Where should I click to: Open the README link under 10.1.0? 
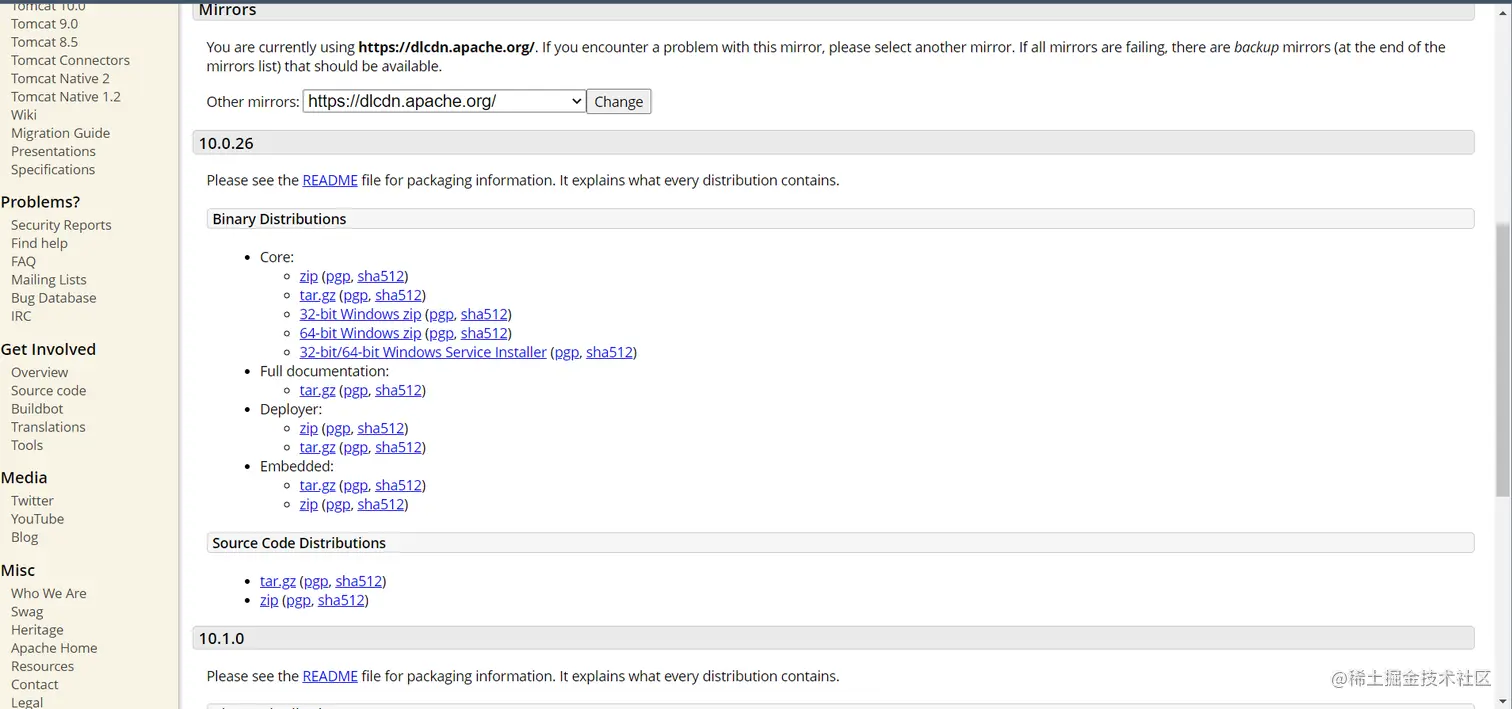pos(330,676)
